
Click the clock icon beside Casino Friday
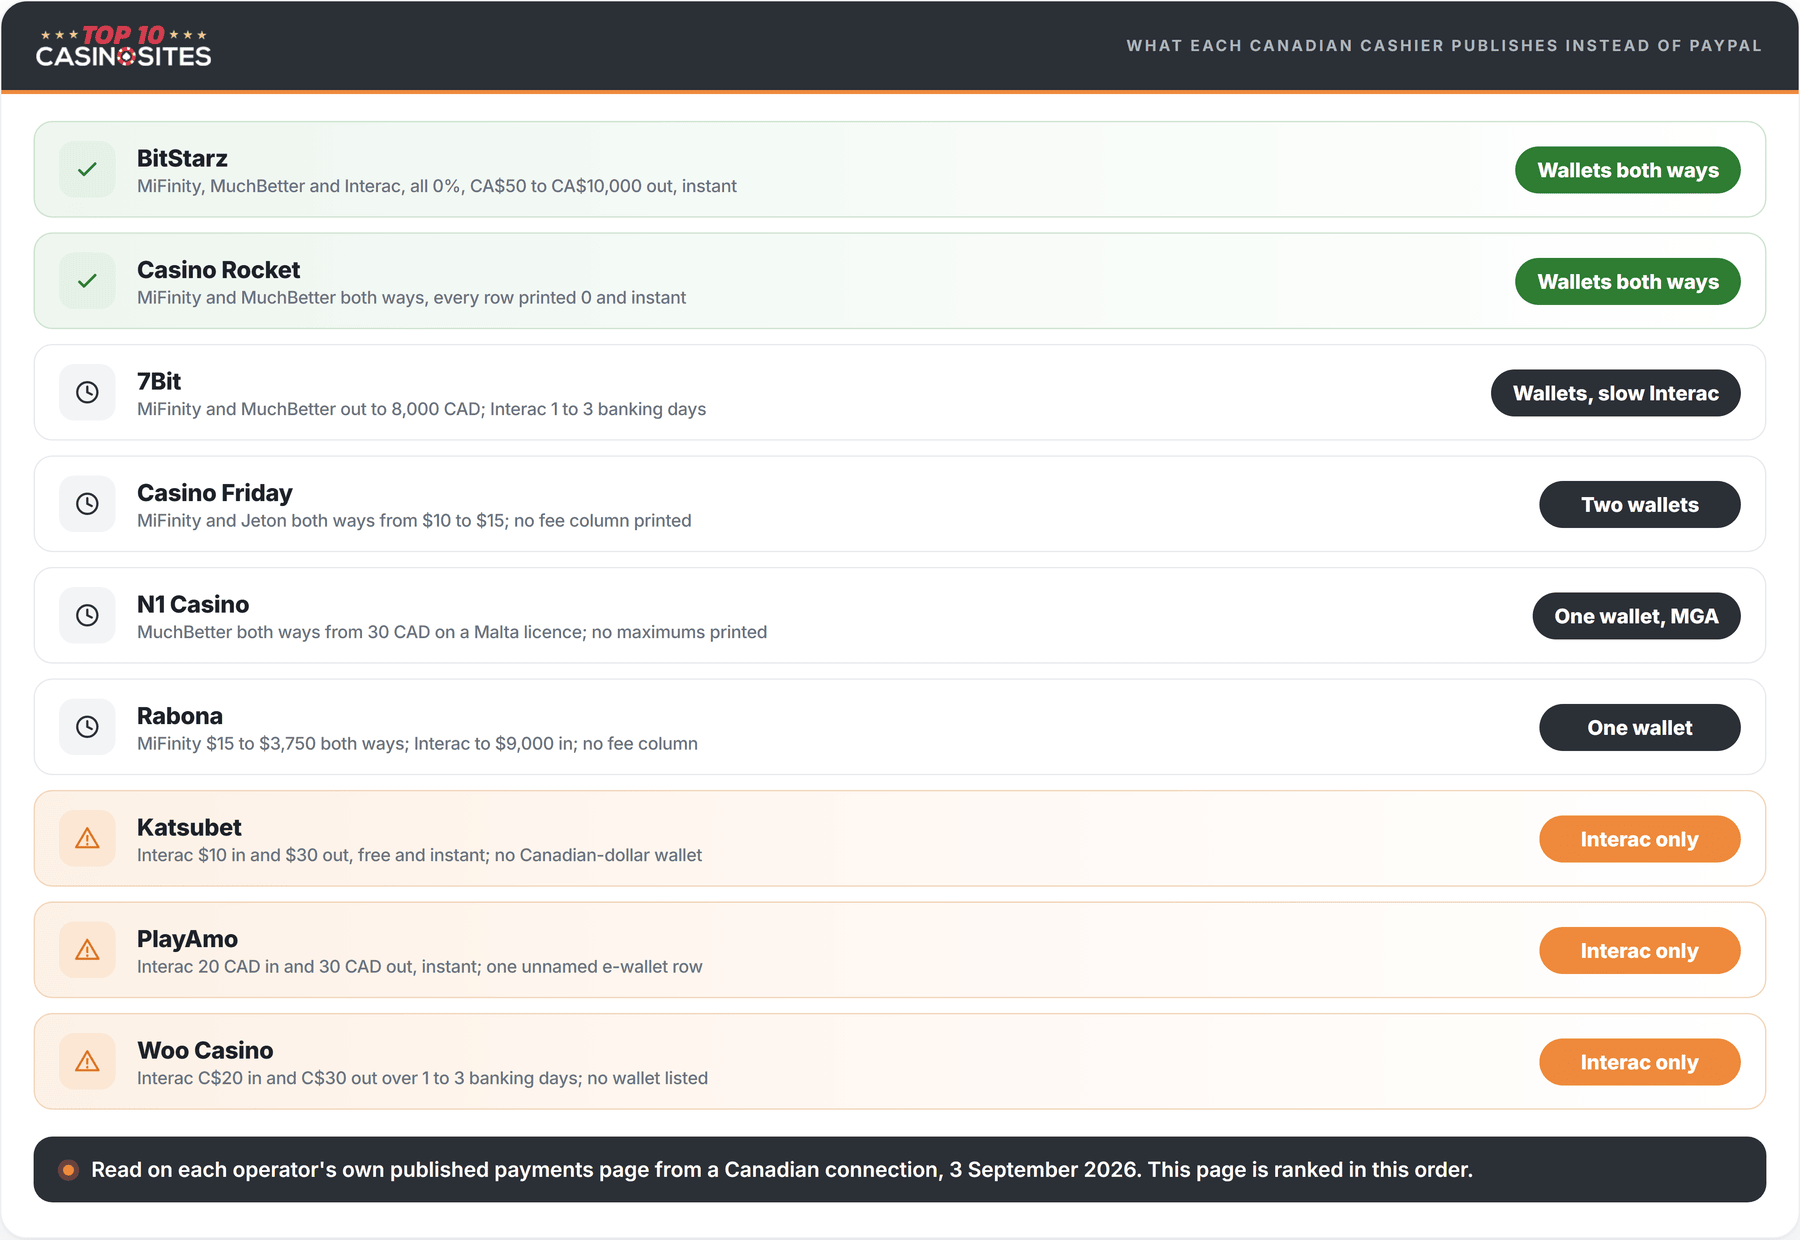click(88, 504)
